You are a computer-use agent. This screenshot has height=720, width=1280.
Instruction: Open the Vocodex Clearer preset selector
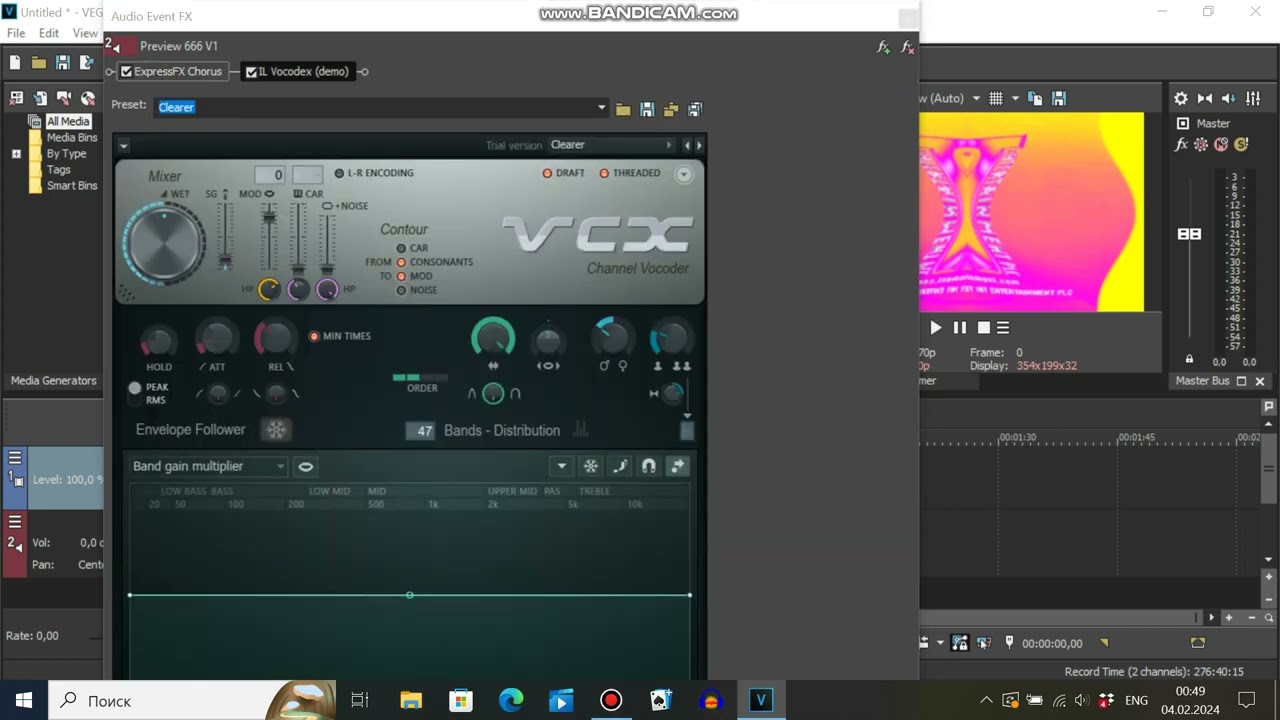(611, 146)
